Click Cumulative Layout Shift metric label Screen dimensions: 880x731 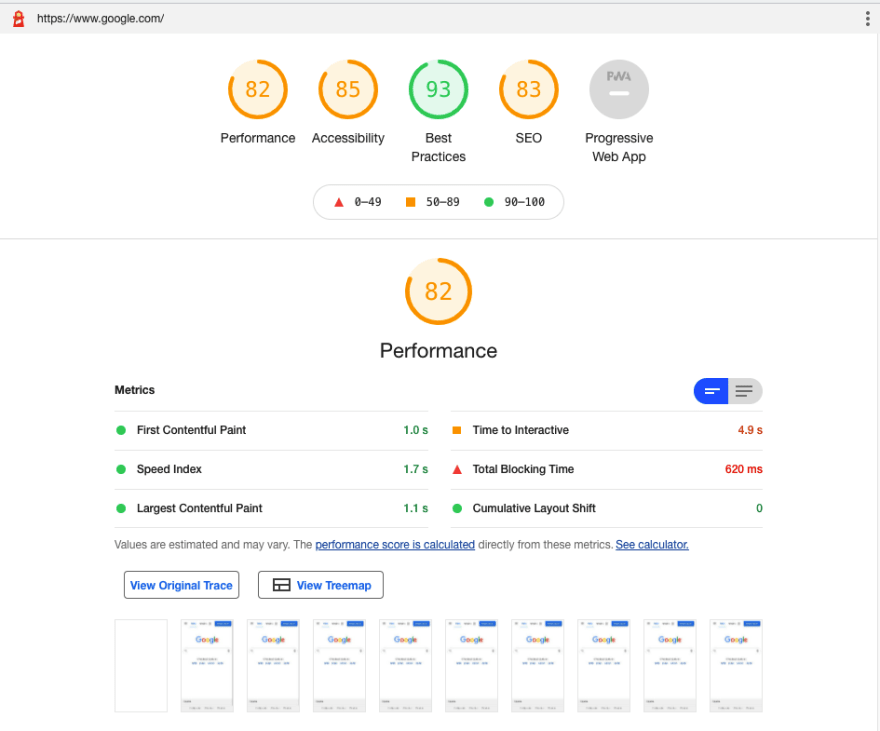point(534,509)
